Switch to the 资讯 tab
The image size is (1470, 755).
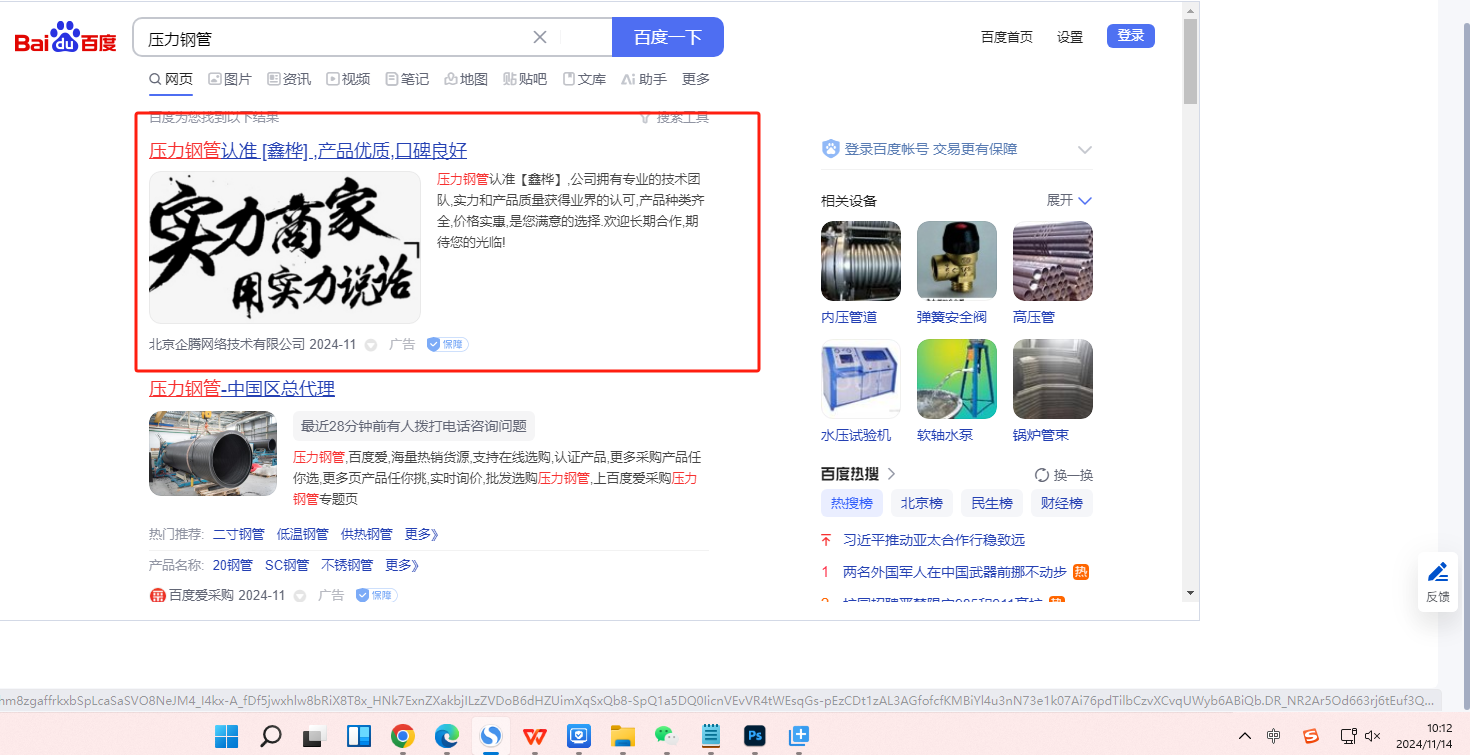coord(289,79)
